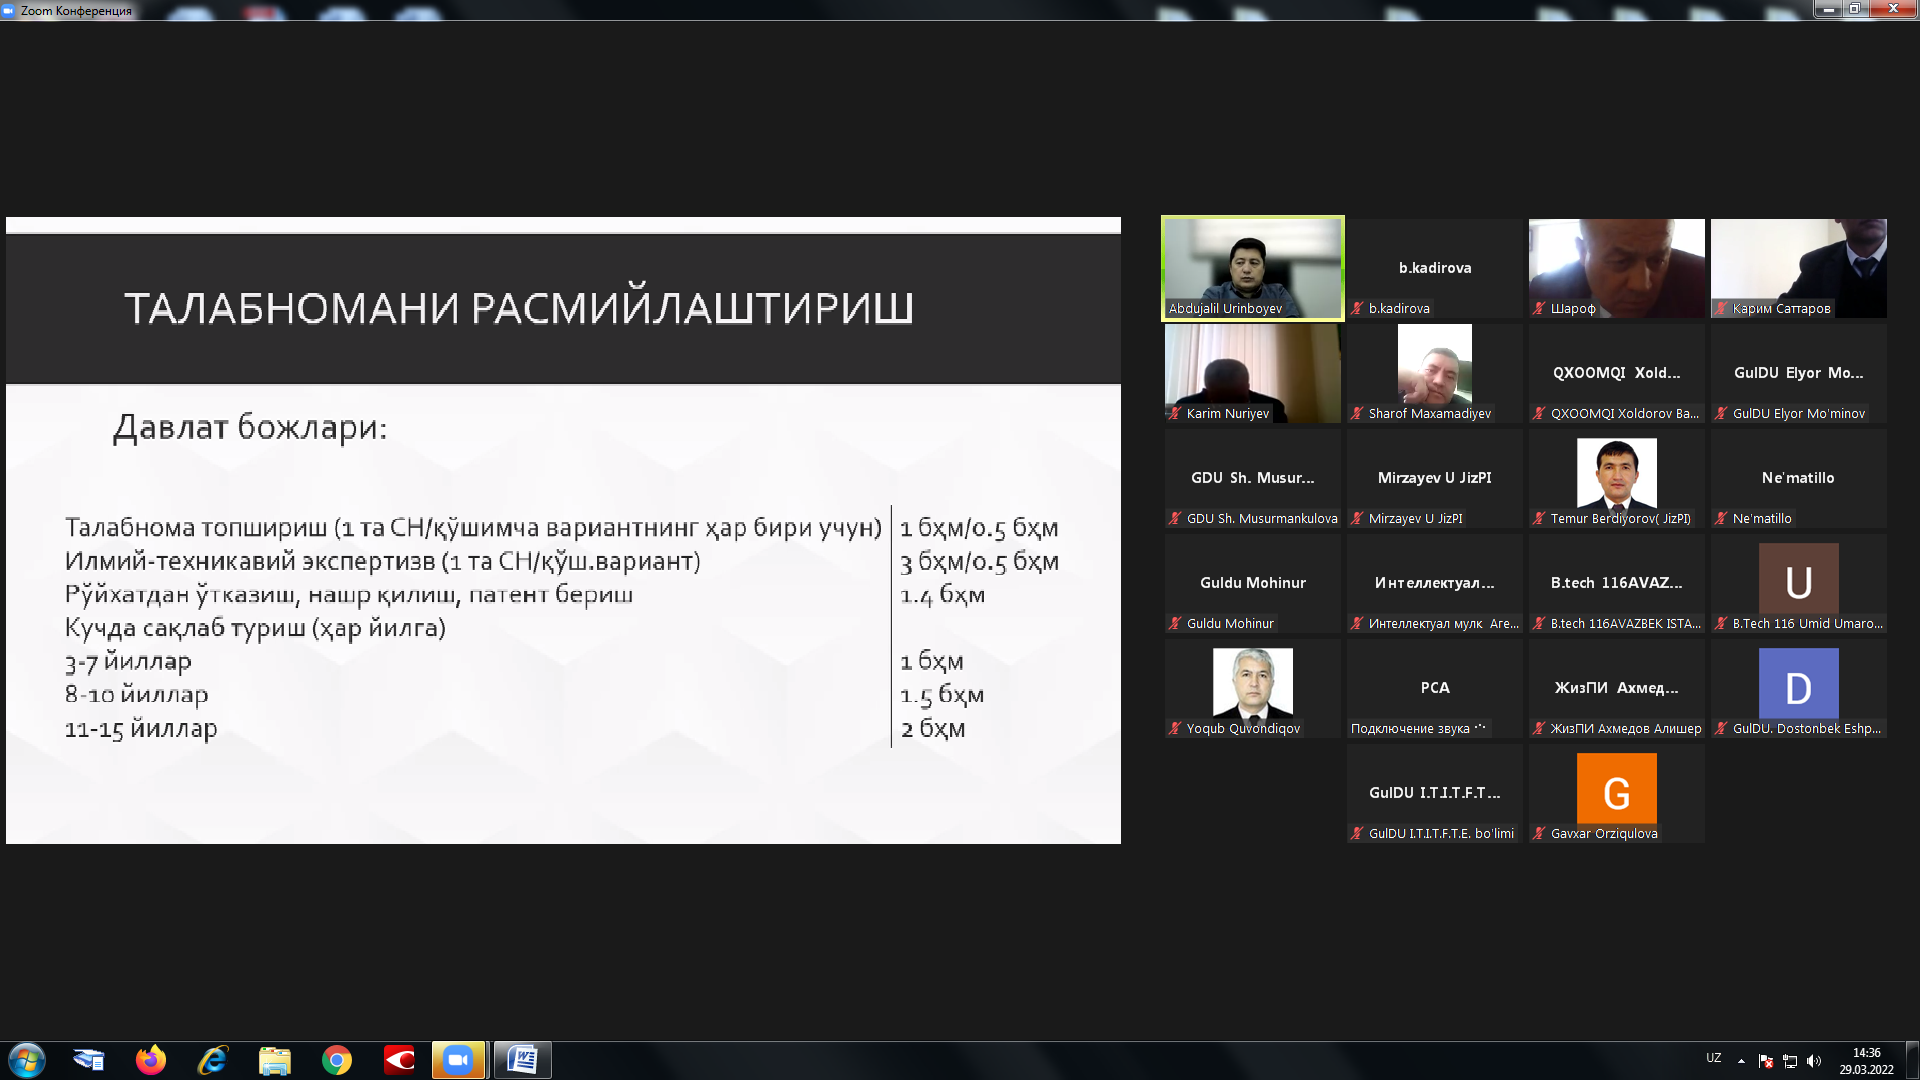Click the network tray icon
This screenshot has height=1080, width=1920.
(1790, 1061)
